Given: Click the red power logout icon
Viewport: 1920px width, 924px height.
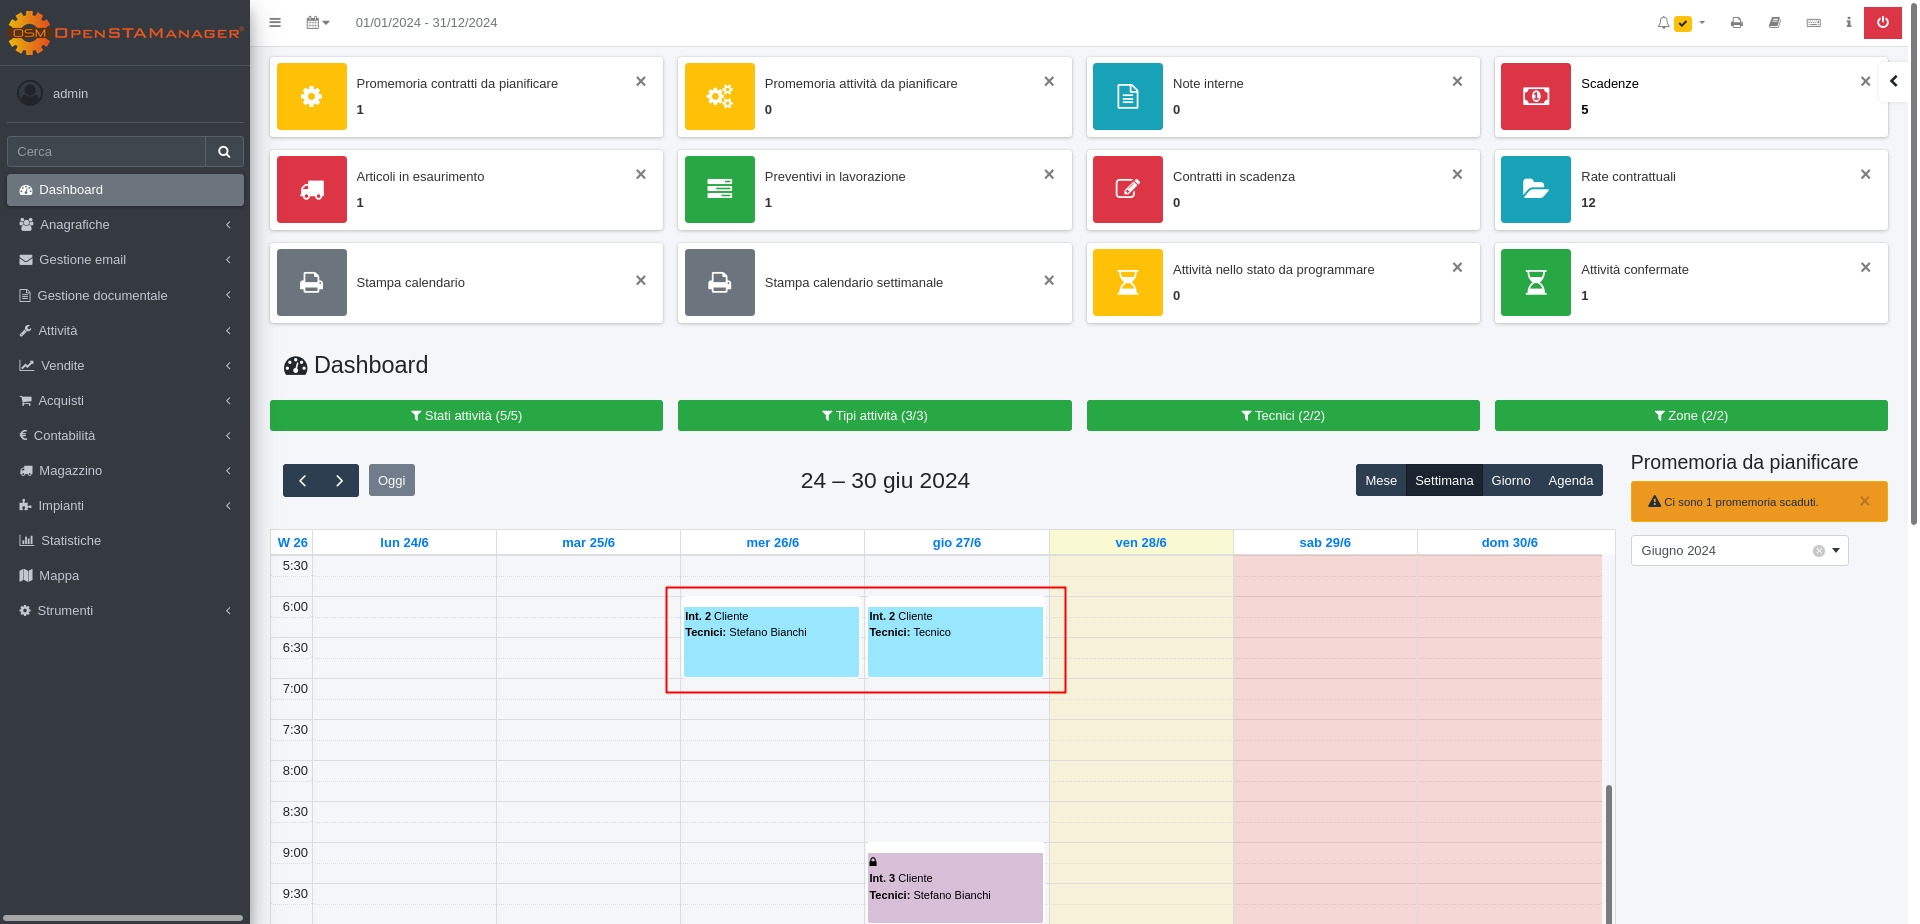Looking at the screenshot, I should coord(1882,22).
